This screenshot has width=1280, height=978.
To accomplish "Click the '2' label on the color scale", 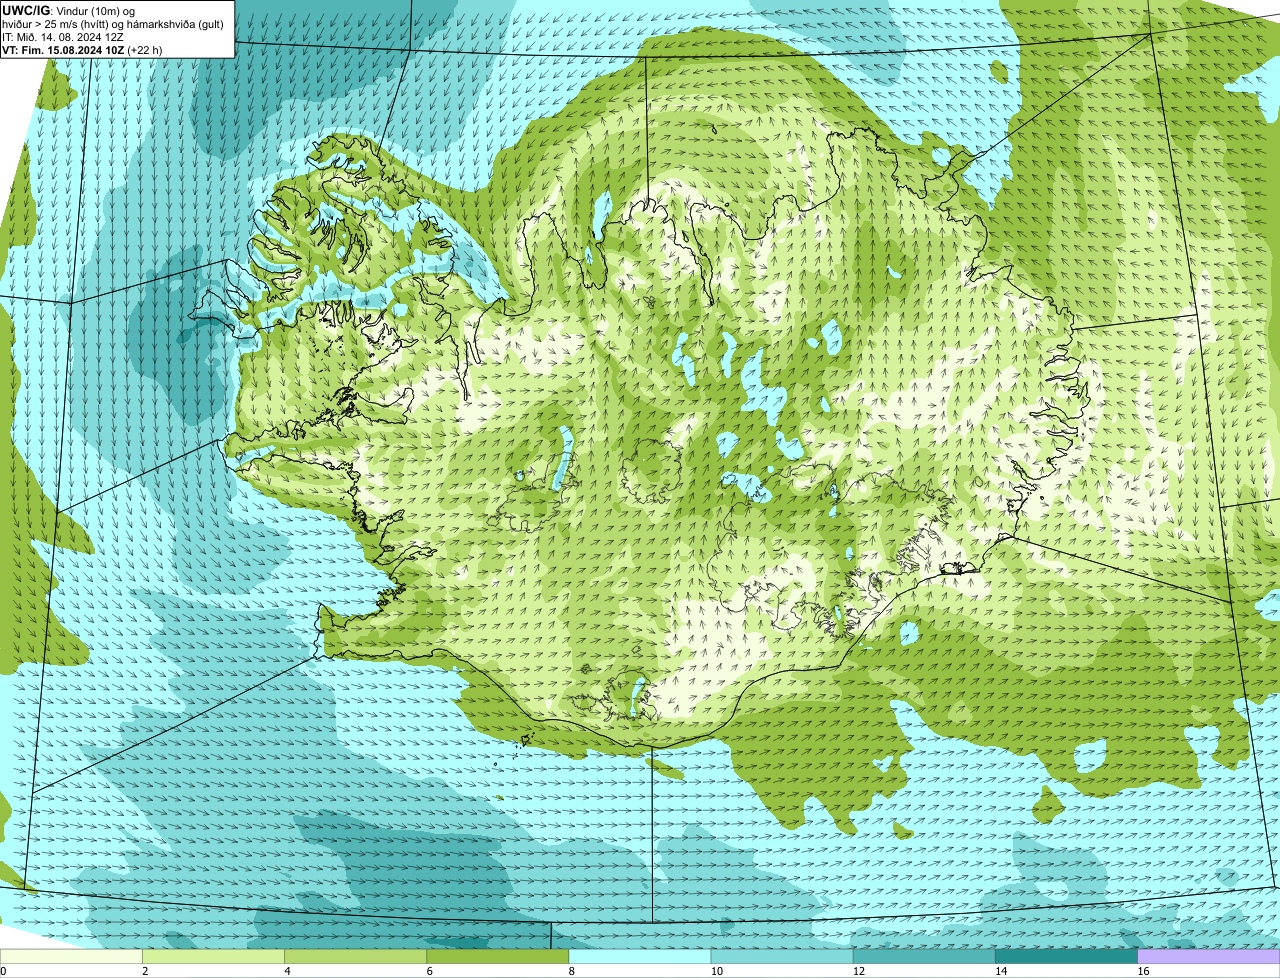I will click(x=145, y=971).
